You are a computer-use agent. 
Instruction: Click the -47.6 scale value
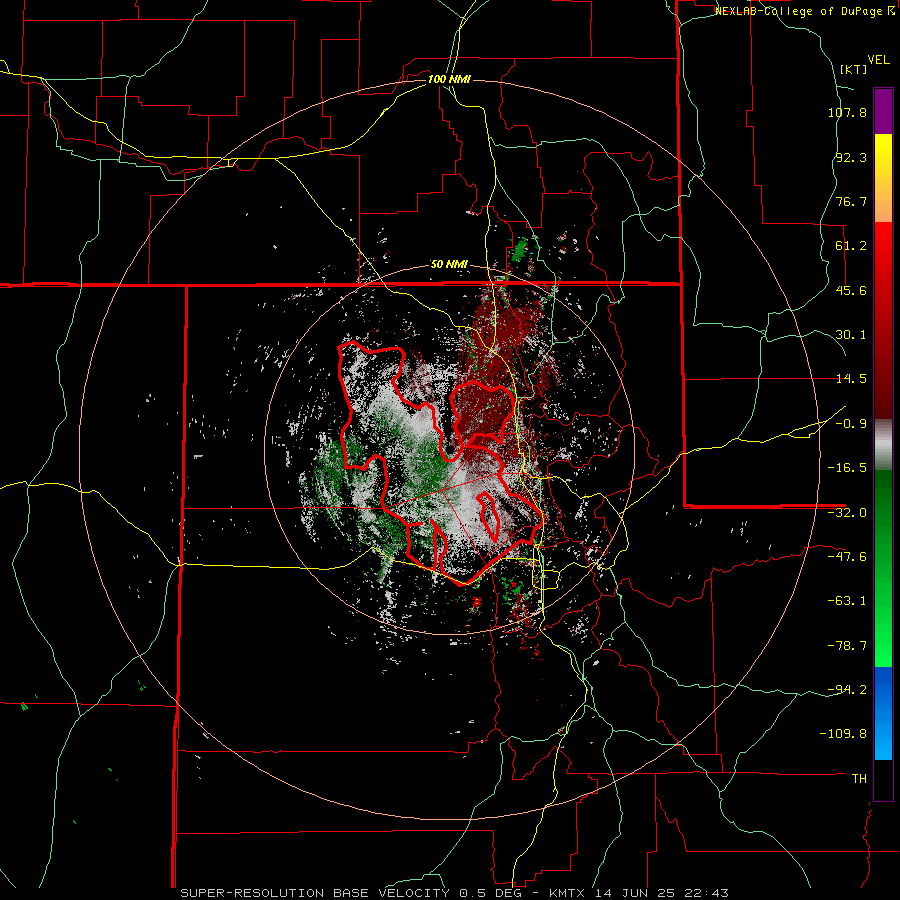pos(847,557)
